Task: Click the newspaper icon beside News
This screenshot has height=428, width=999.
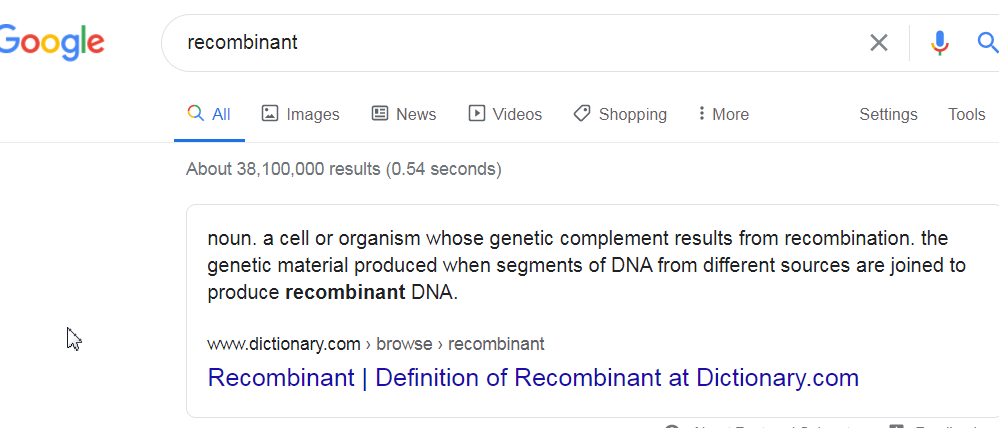Action: [380, 114]
